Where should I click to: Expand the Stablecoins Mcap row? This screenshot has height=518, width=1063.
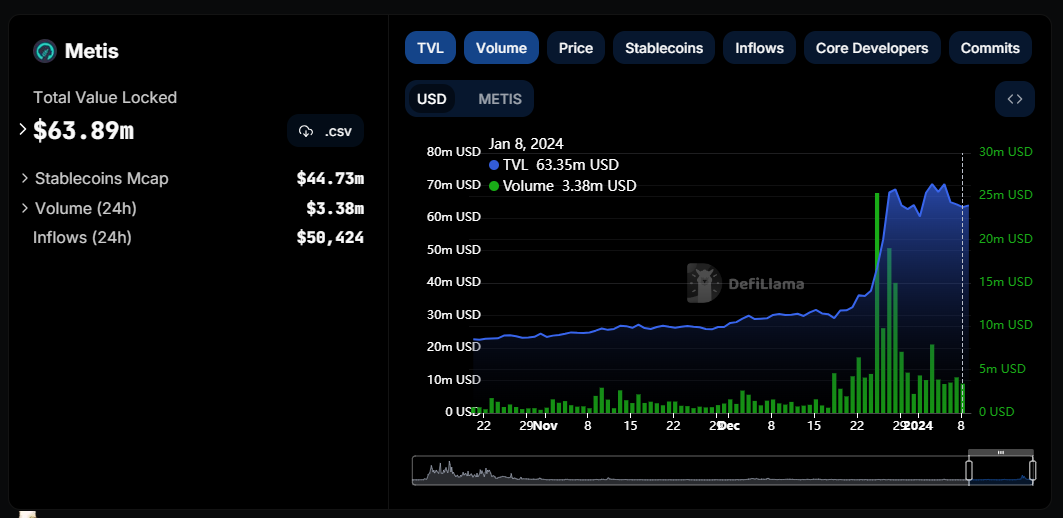[x=25, y=178]
